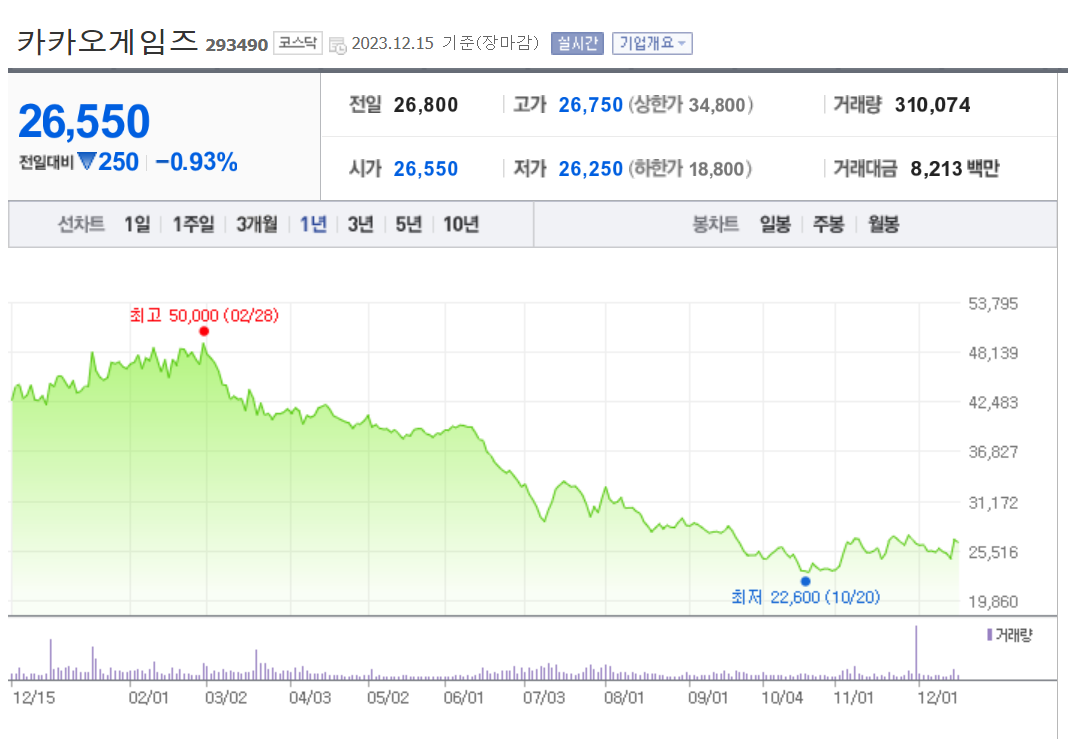Click the 거래량 value 310,074
The height and width of the screenshot is (739, 1068).
[932, 105]
